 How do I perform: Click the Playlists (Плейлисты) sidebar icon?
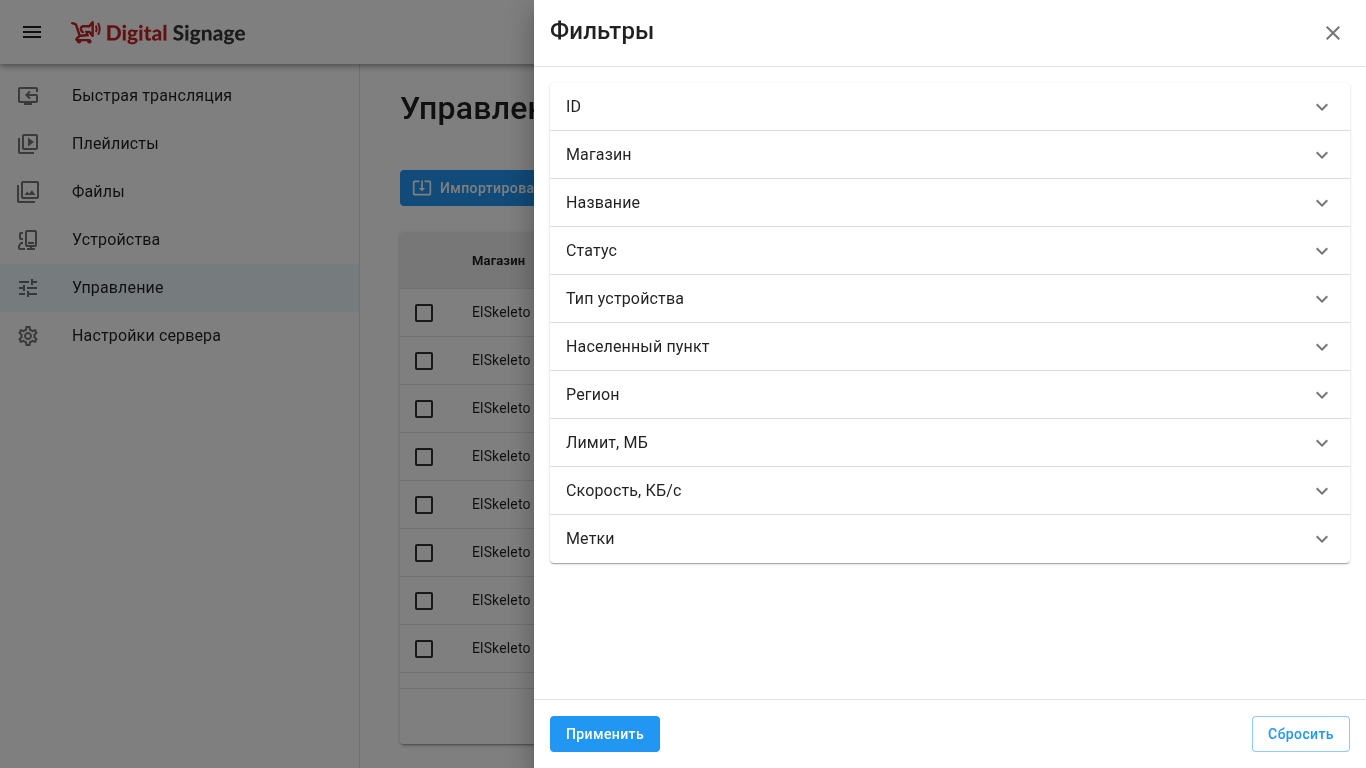click(28, 144)
